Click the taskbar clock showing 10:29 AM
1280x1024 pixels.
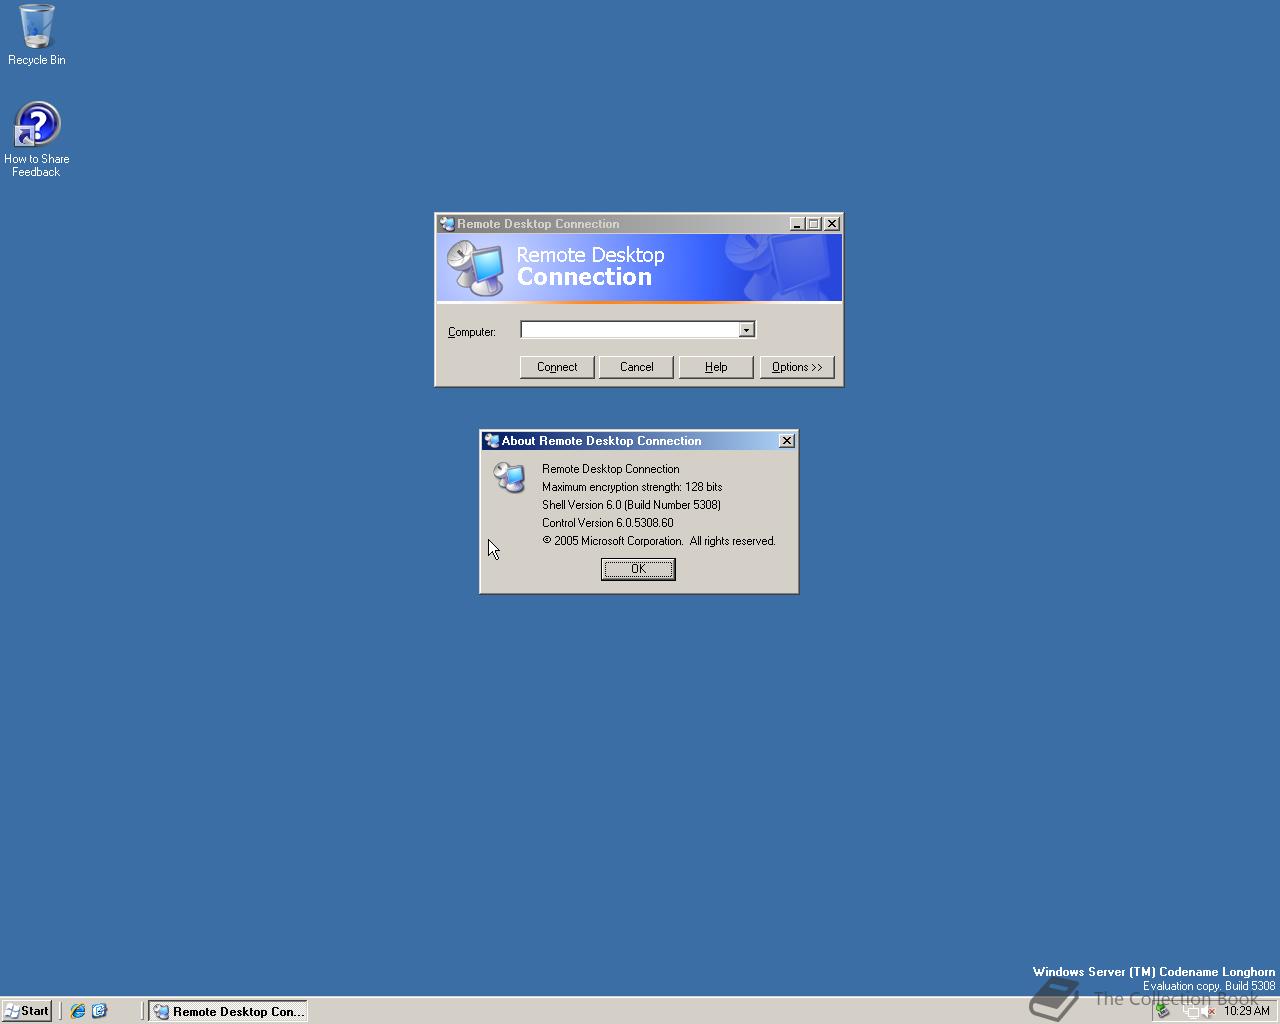pyautogui.click(x=1247, y=1011)
